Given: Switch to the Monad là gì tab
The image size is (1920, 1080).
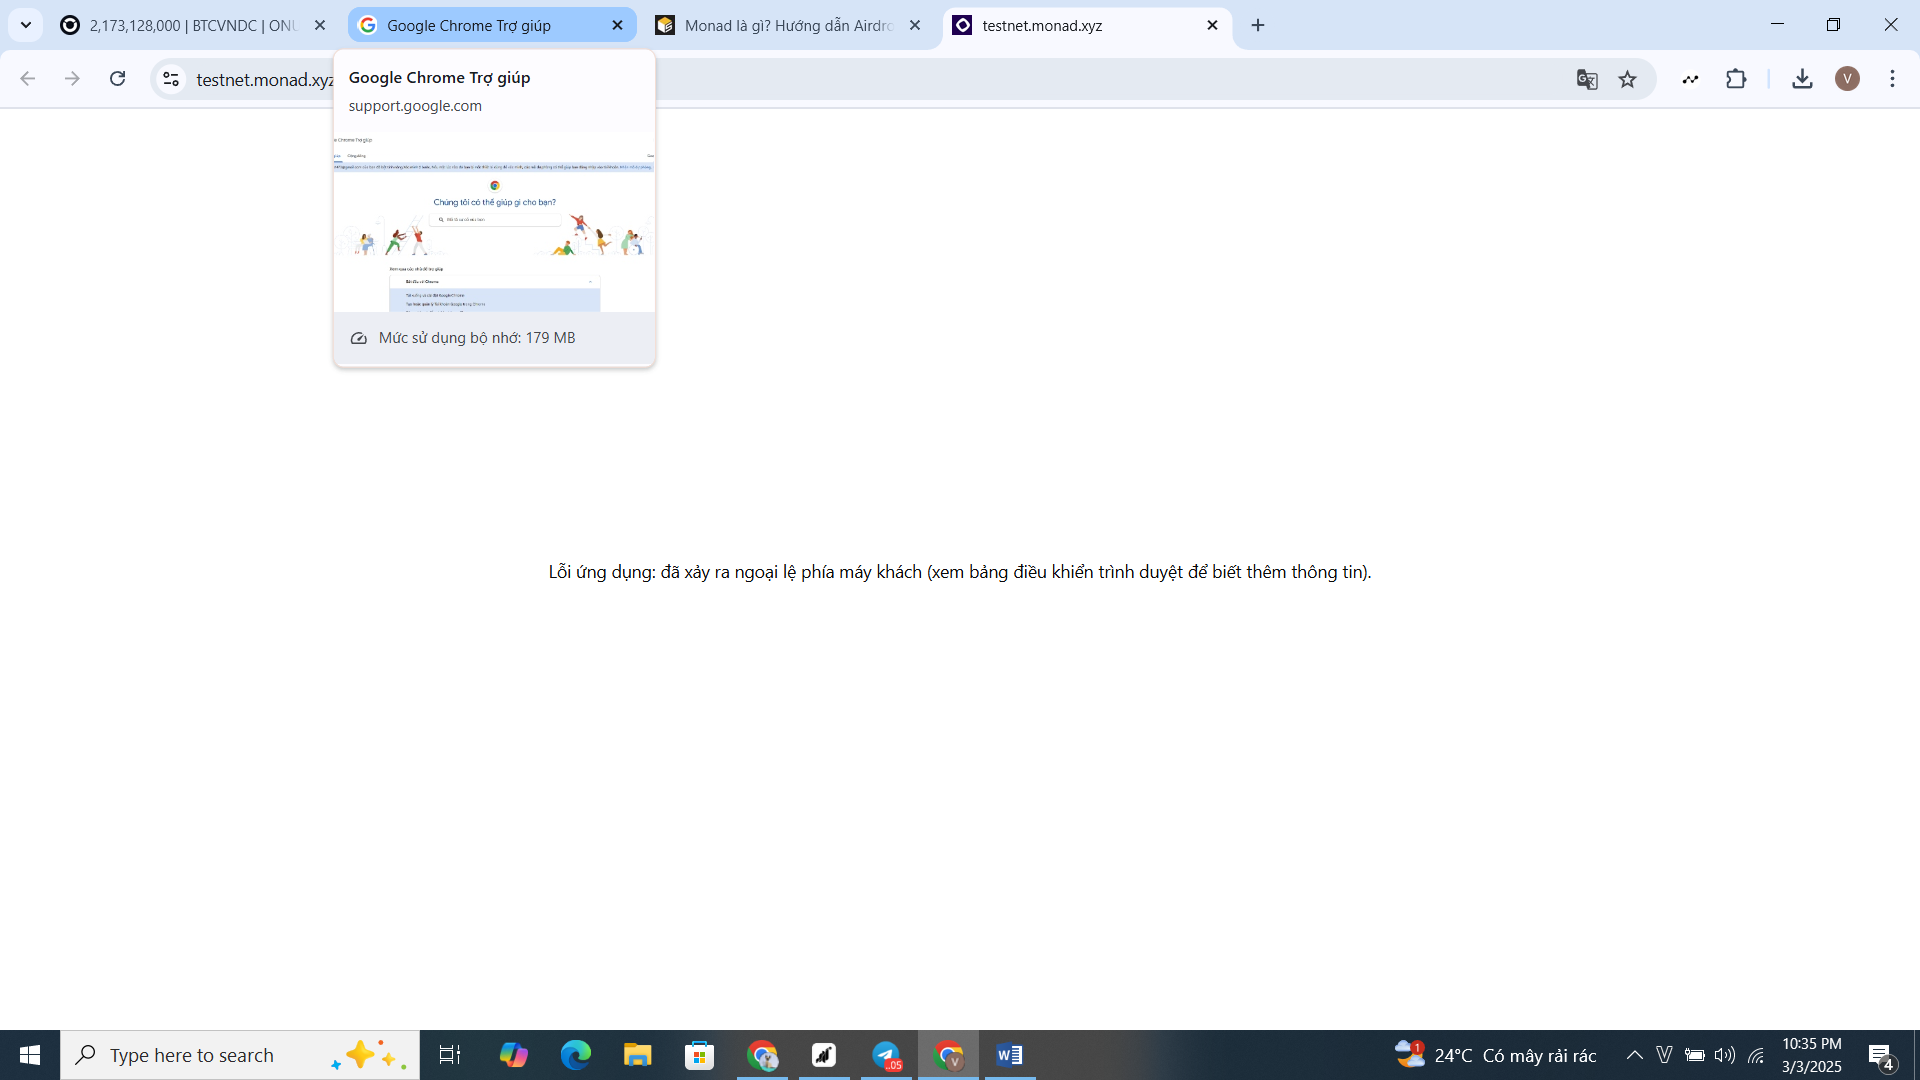Looking at the screenshot, I should (785, 25).
